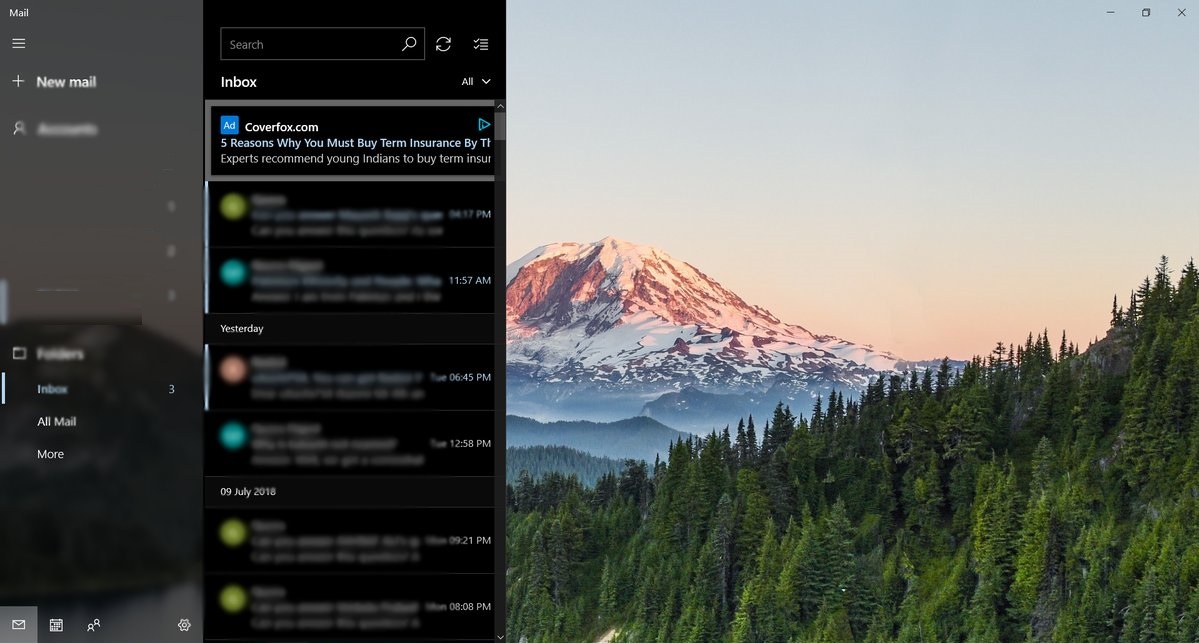Open the email from Tue 06:45 PM
The width and height of the screenshot is (1199, 643).
[350, 378]
